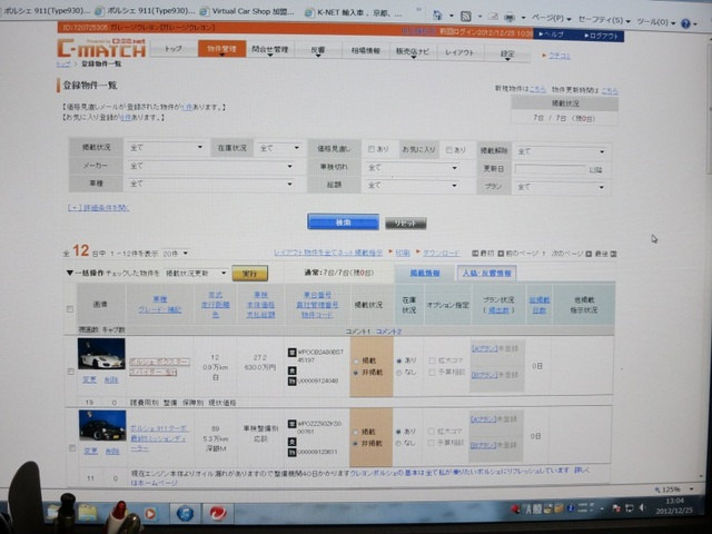Image resolution: width=712 pixels, height=534 pixels.
Task: Click the network tray icon
Action: [x=629, y=509]
